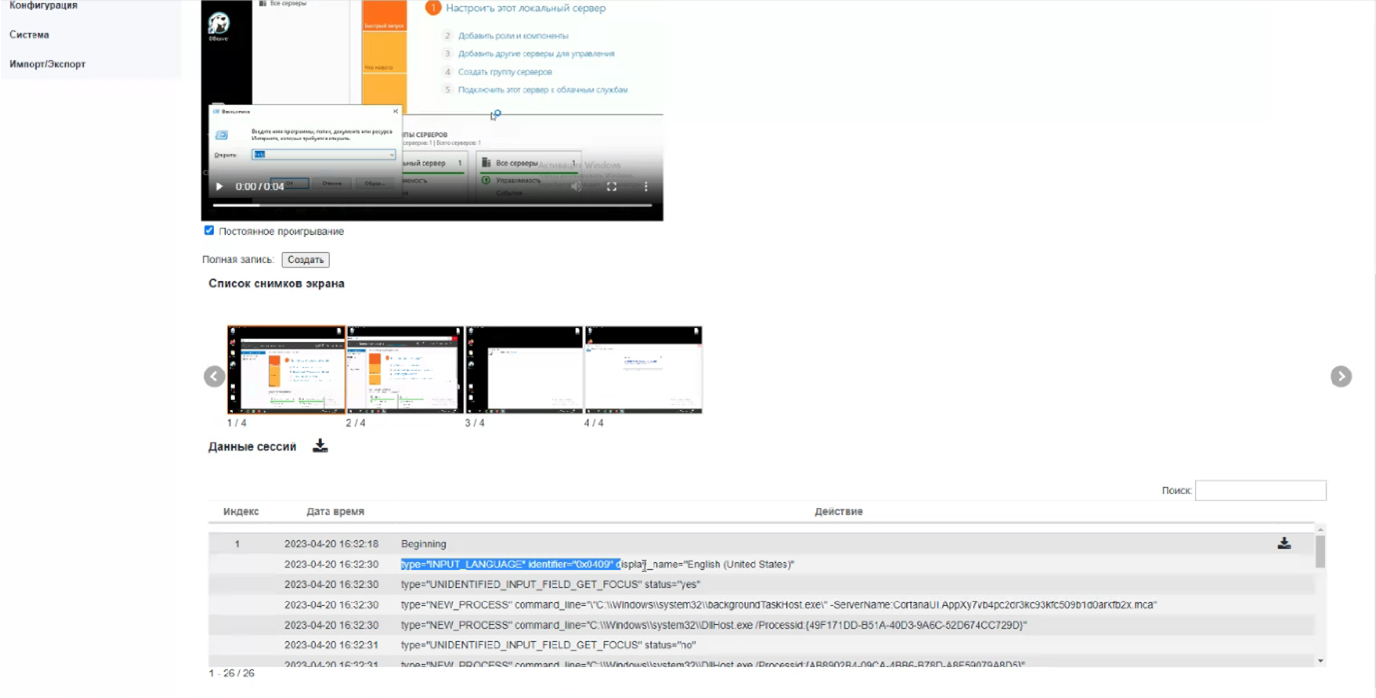Open the Импорт/Экспорт menu item
Screen dimensions: 1376x698
(x=47, y=64)
